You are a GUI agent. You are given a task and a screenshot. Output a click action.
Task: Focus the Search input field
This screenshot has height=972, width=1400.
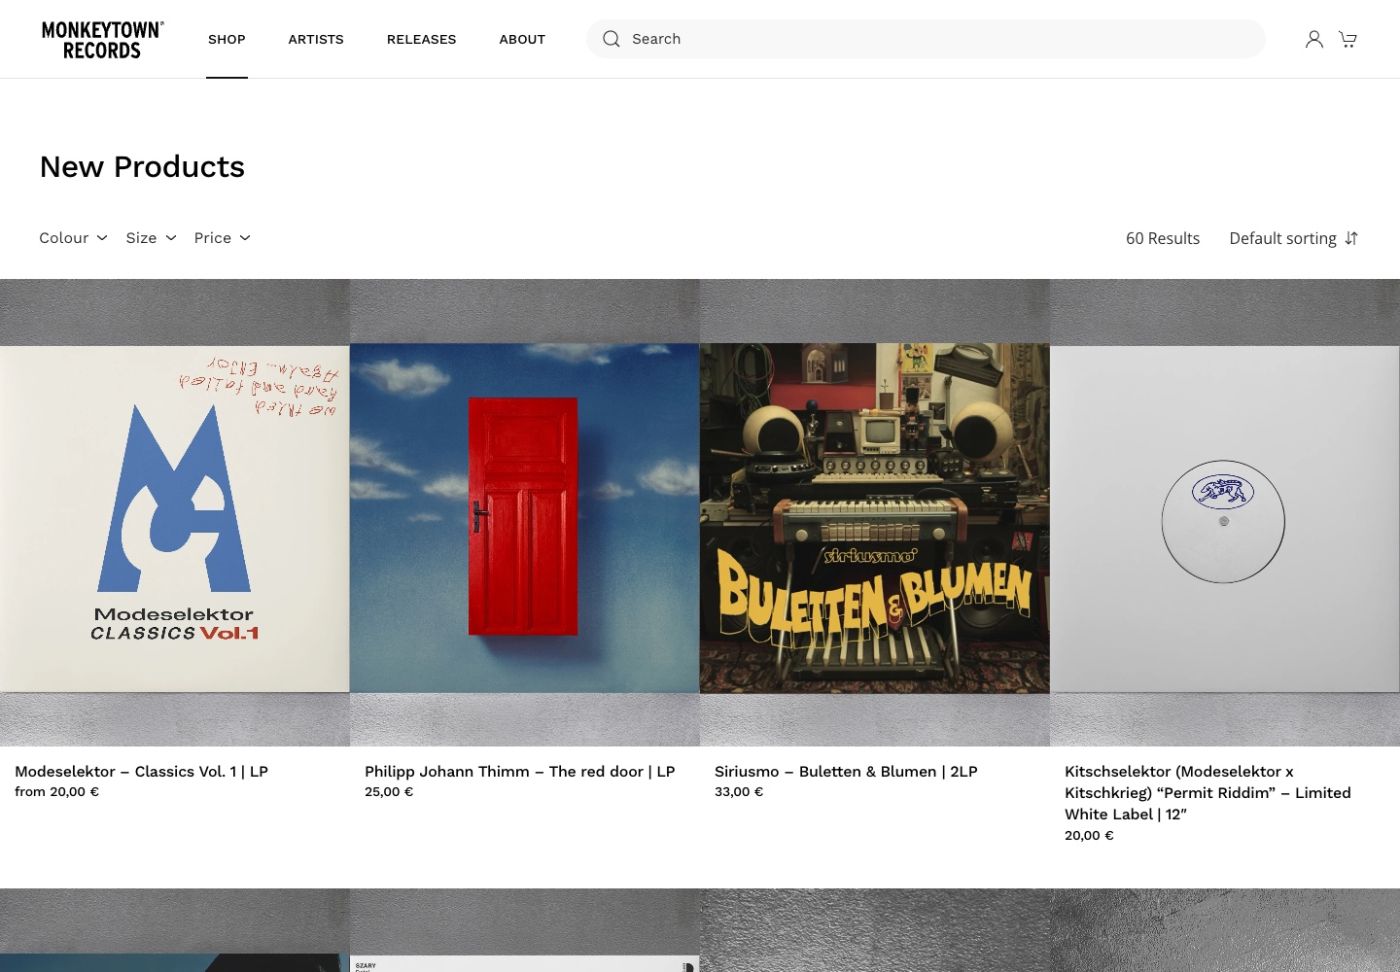tap(926, 39)
